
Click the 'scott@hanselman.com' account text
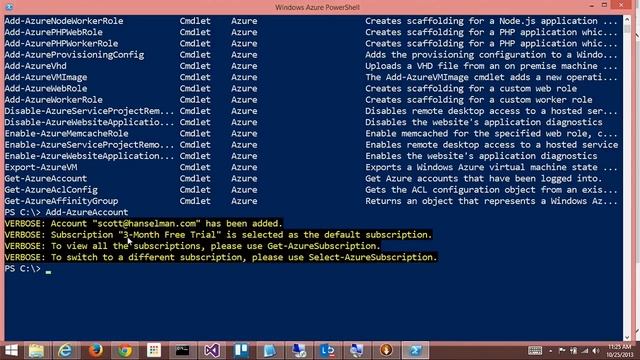[x=147, y=224]
